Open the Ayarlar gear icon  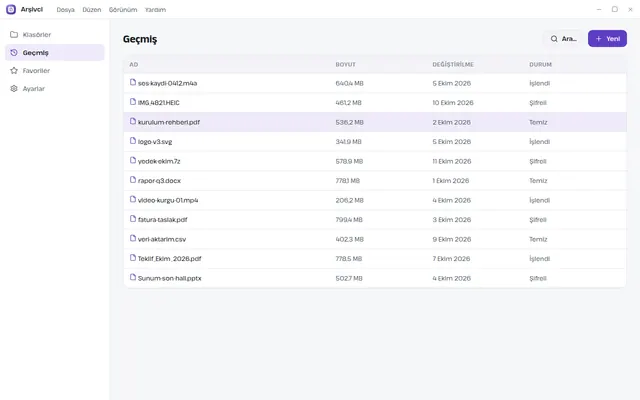tap(14, 89)
